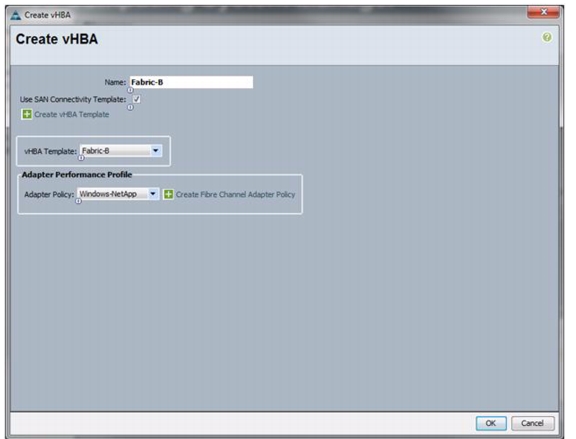576x439 pixels.
Task: Select the Fabric-B value in vHBA Template combo
Action: click(115, 151)
